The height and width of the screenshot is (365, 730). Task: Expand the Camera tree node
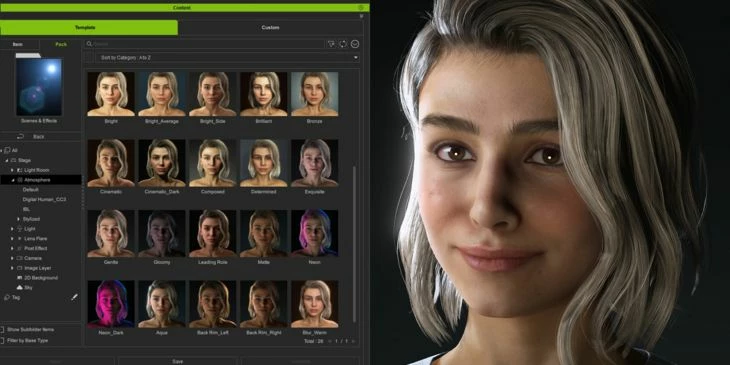pyautogui.click(x=12, y=258)
